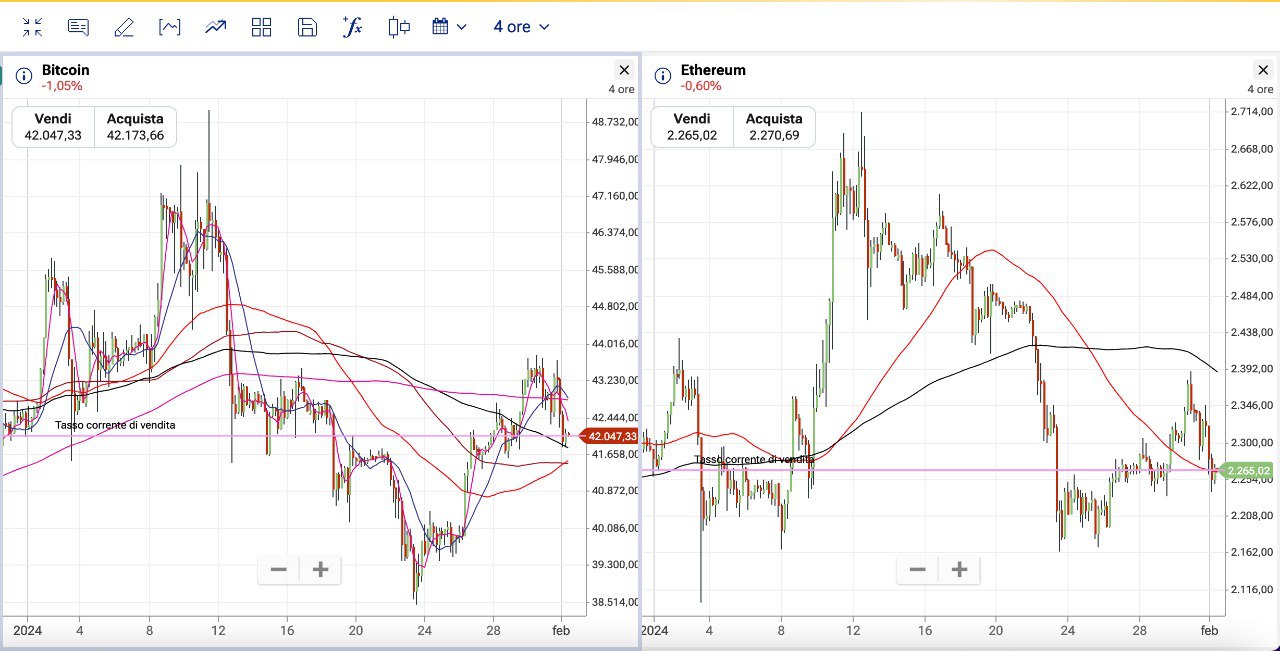Select the pencil drawing tool
1280x651 pixels.
point(124,27)
